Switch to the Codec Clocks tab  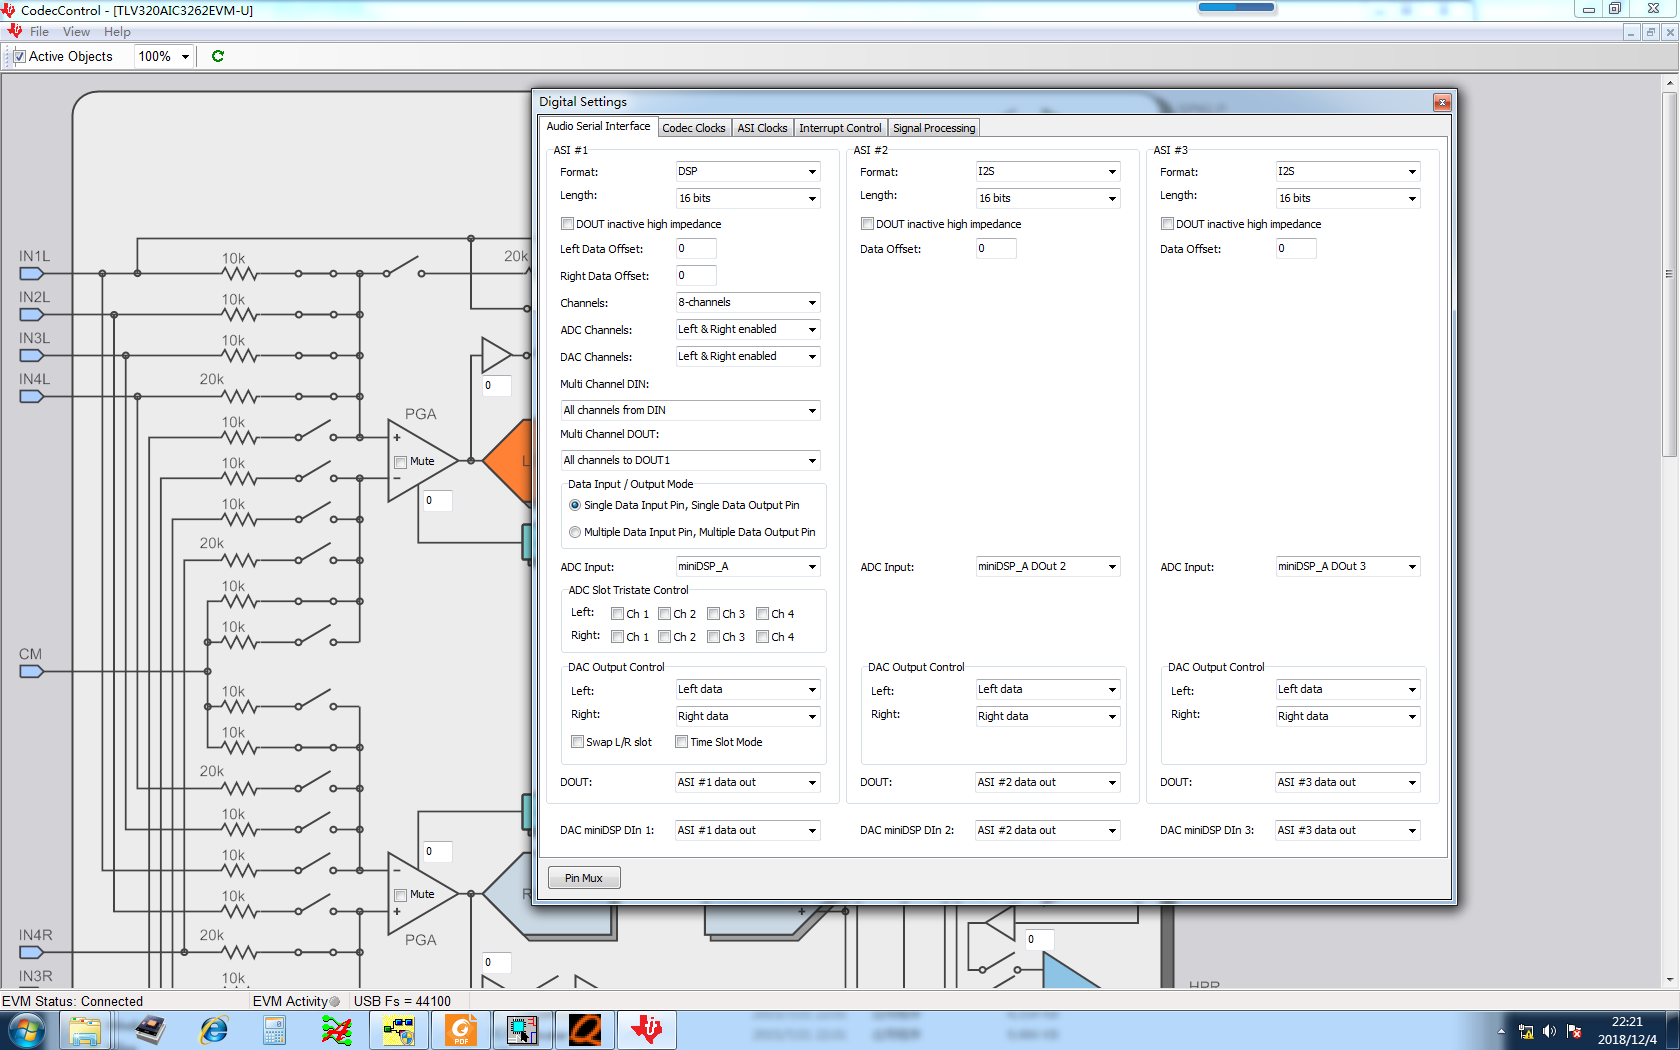click(694, 128)
